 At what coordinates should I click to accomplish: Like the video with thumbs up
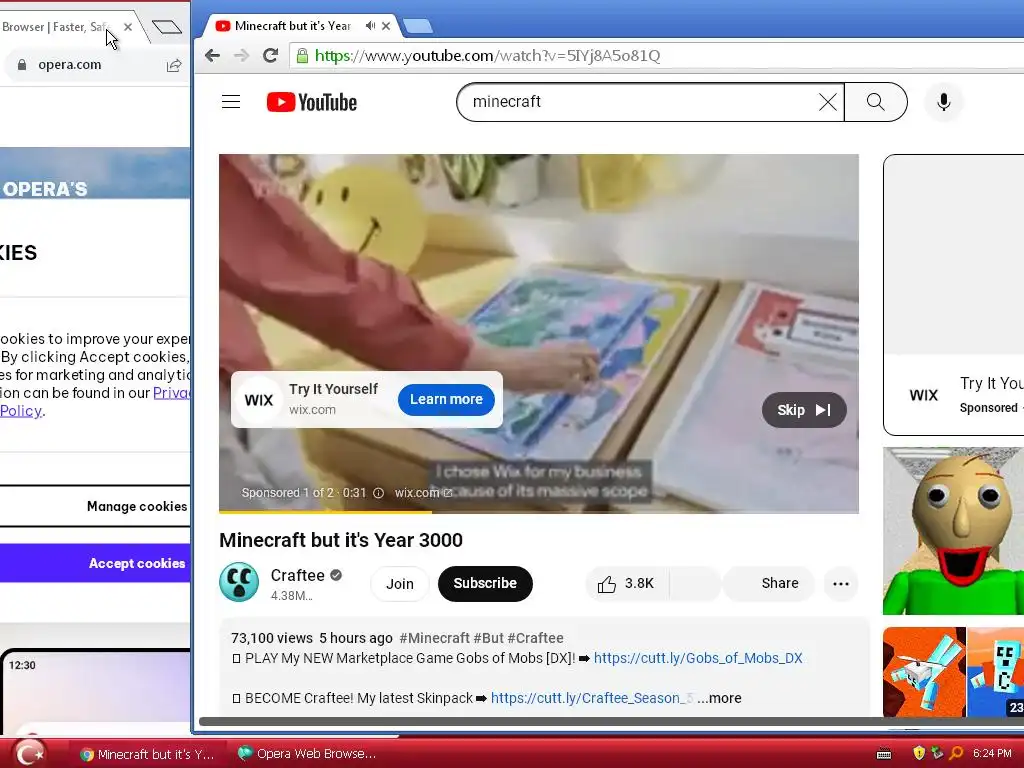point(626,584)
